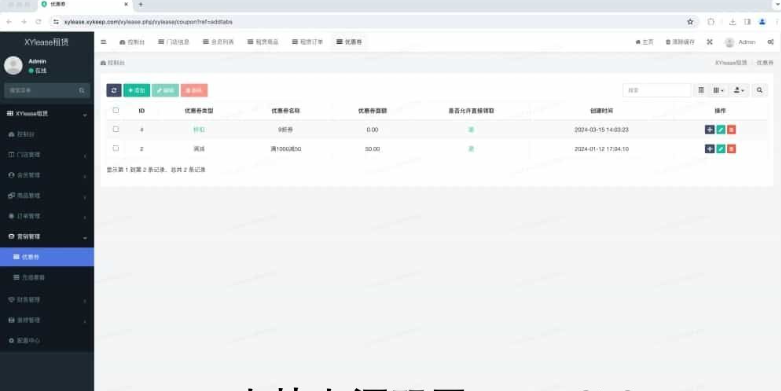Check the checkbox for row ID 4
781x391 pixels.
tap(116, 129)
